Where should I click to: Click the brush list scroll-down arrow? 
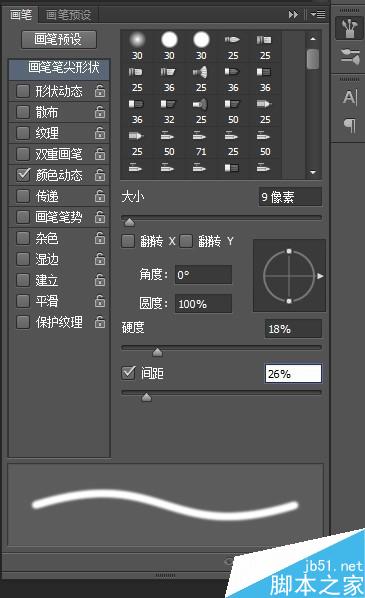pos(313,172)
